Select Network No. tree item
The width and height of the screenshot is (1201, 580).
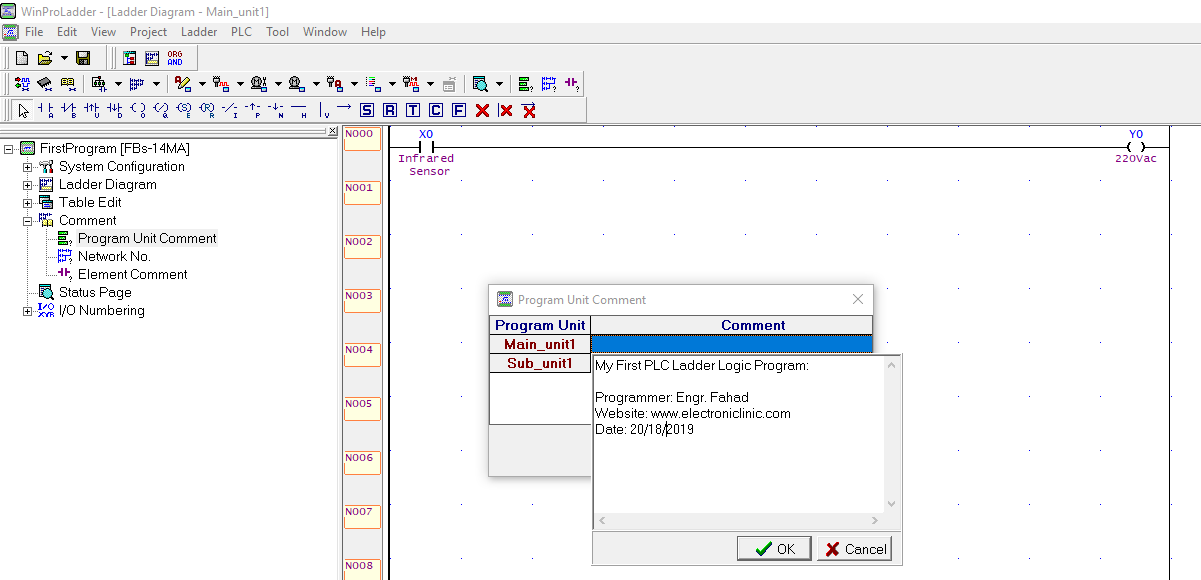[114, 256]
